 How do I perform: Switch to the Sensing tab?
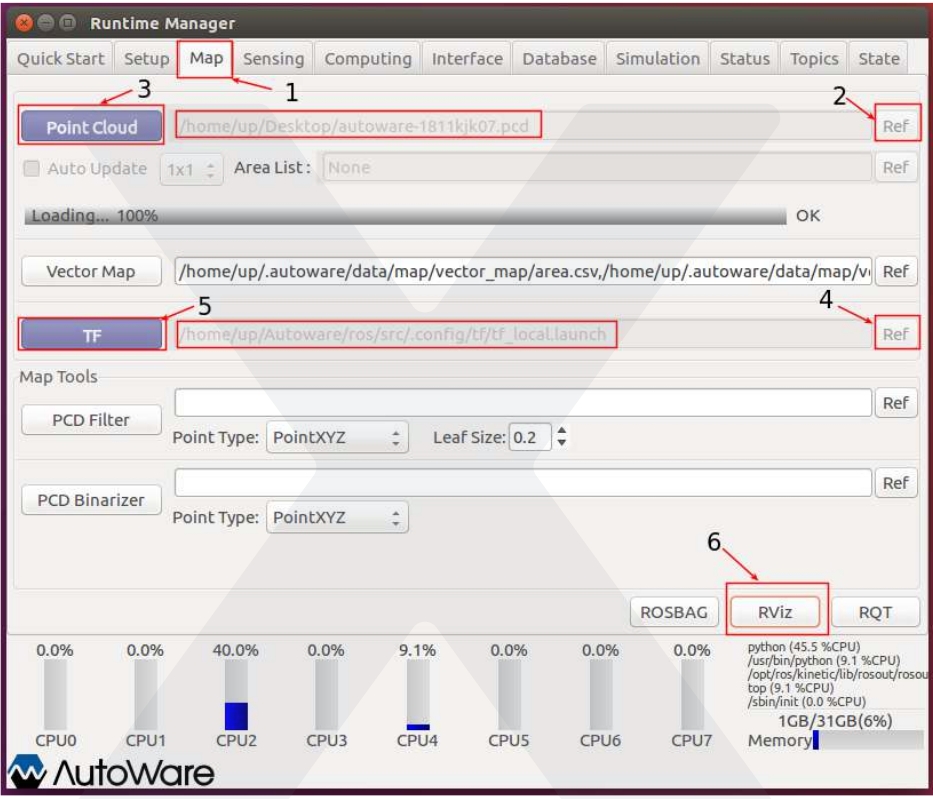(x=273, y=58)
